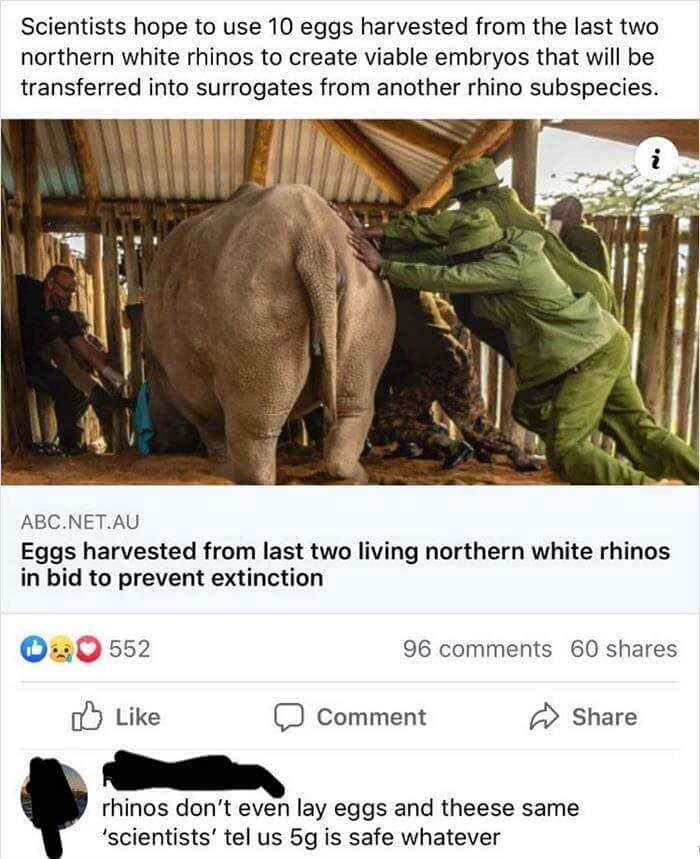This screenshot has height=859, width=700.
Task: Click the thumbs-up Like icon
Action: click(87, 716)
